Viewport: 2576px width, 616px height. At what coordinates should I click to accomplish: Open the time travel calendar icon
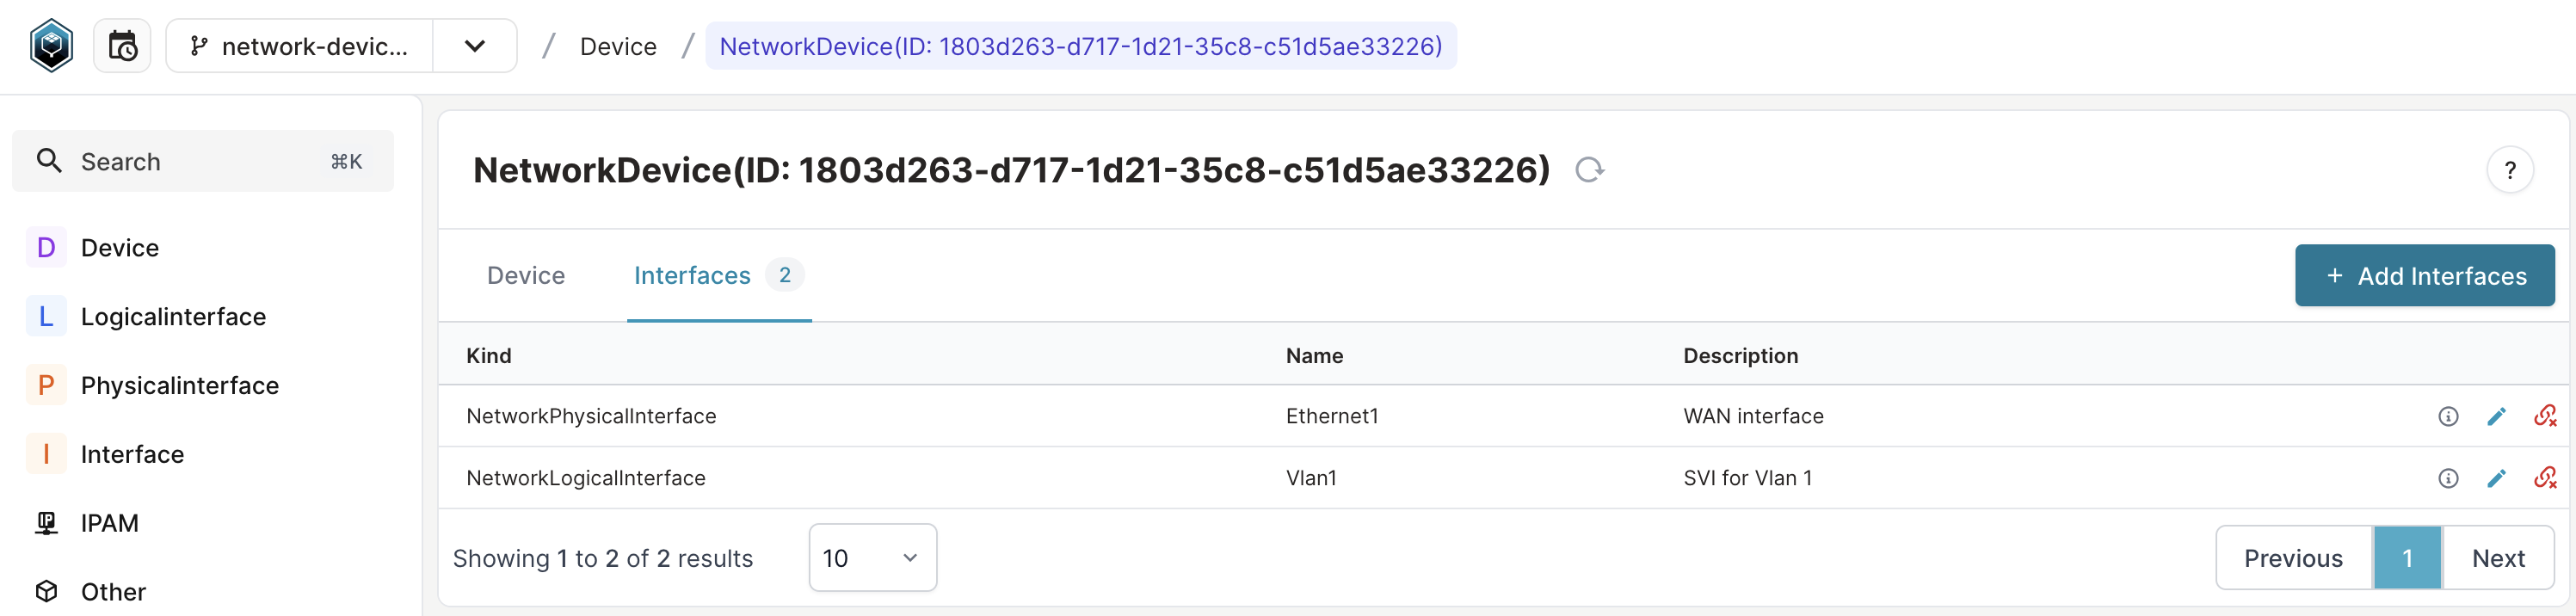[121, 45]
